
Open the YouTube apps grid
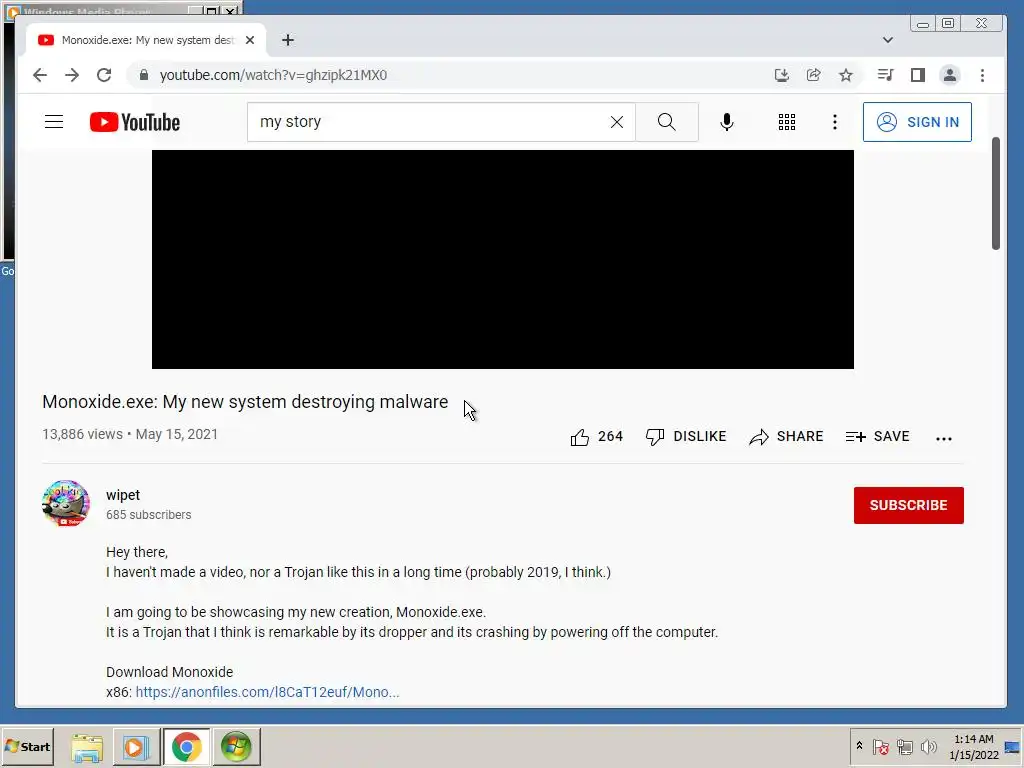pyautogui.click(x=787, y=122)
